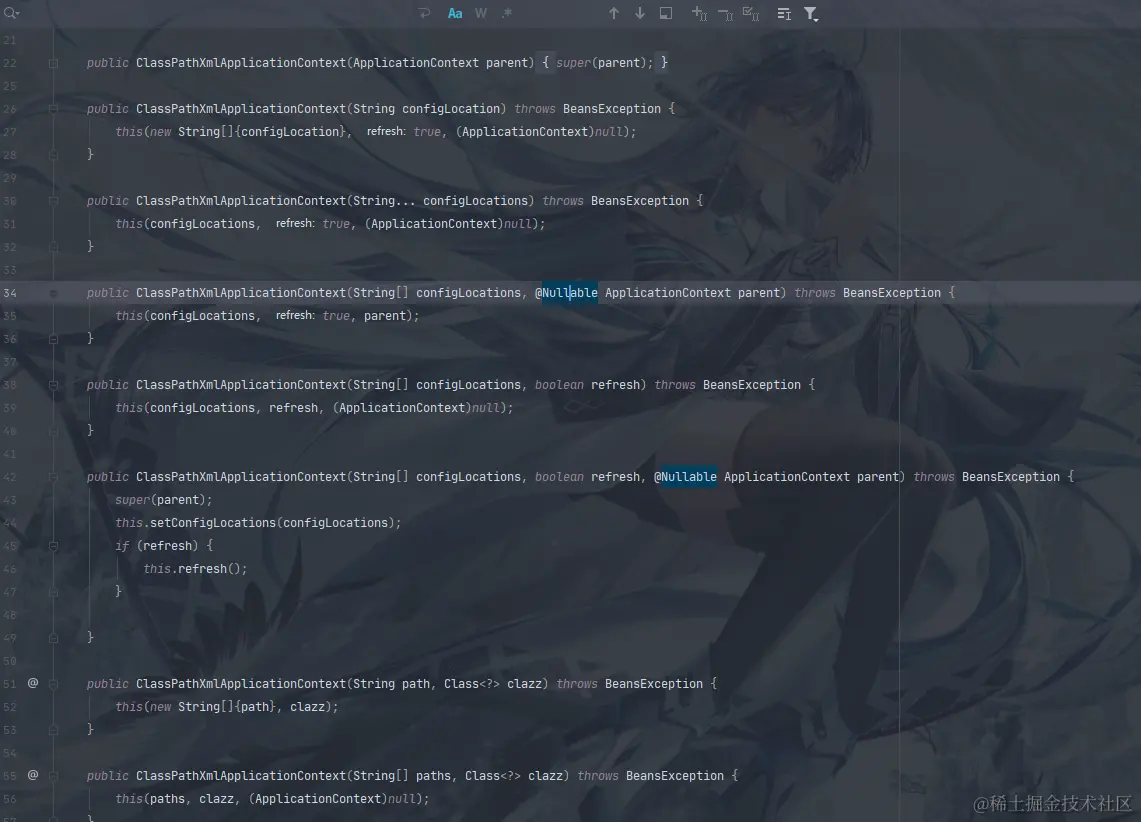Click 'ApplicationContext parent' on line 42
This screenshot has height=822, width=1141.
811,476
